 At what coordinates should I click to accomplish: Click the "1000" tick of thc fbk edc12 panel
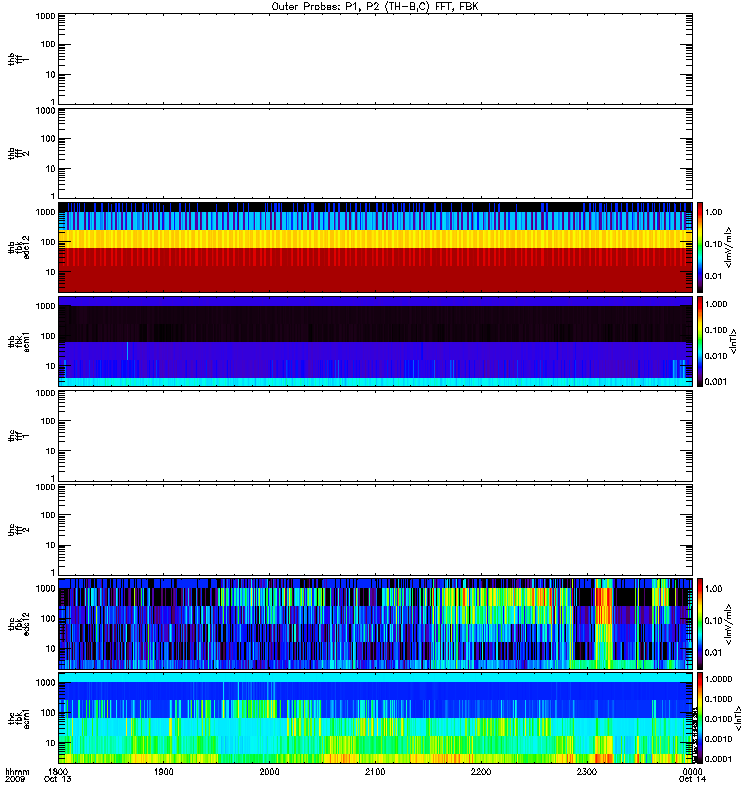tap(45, 588)
